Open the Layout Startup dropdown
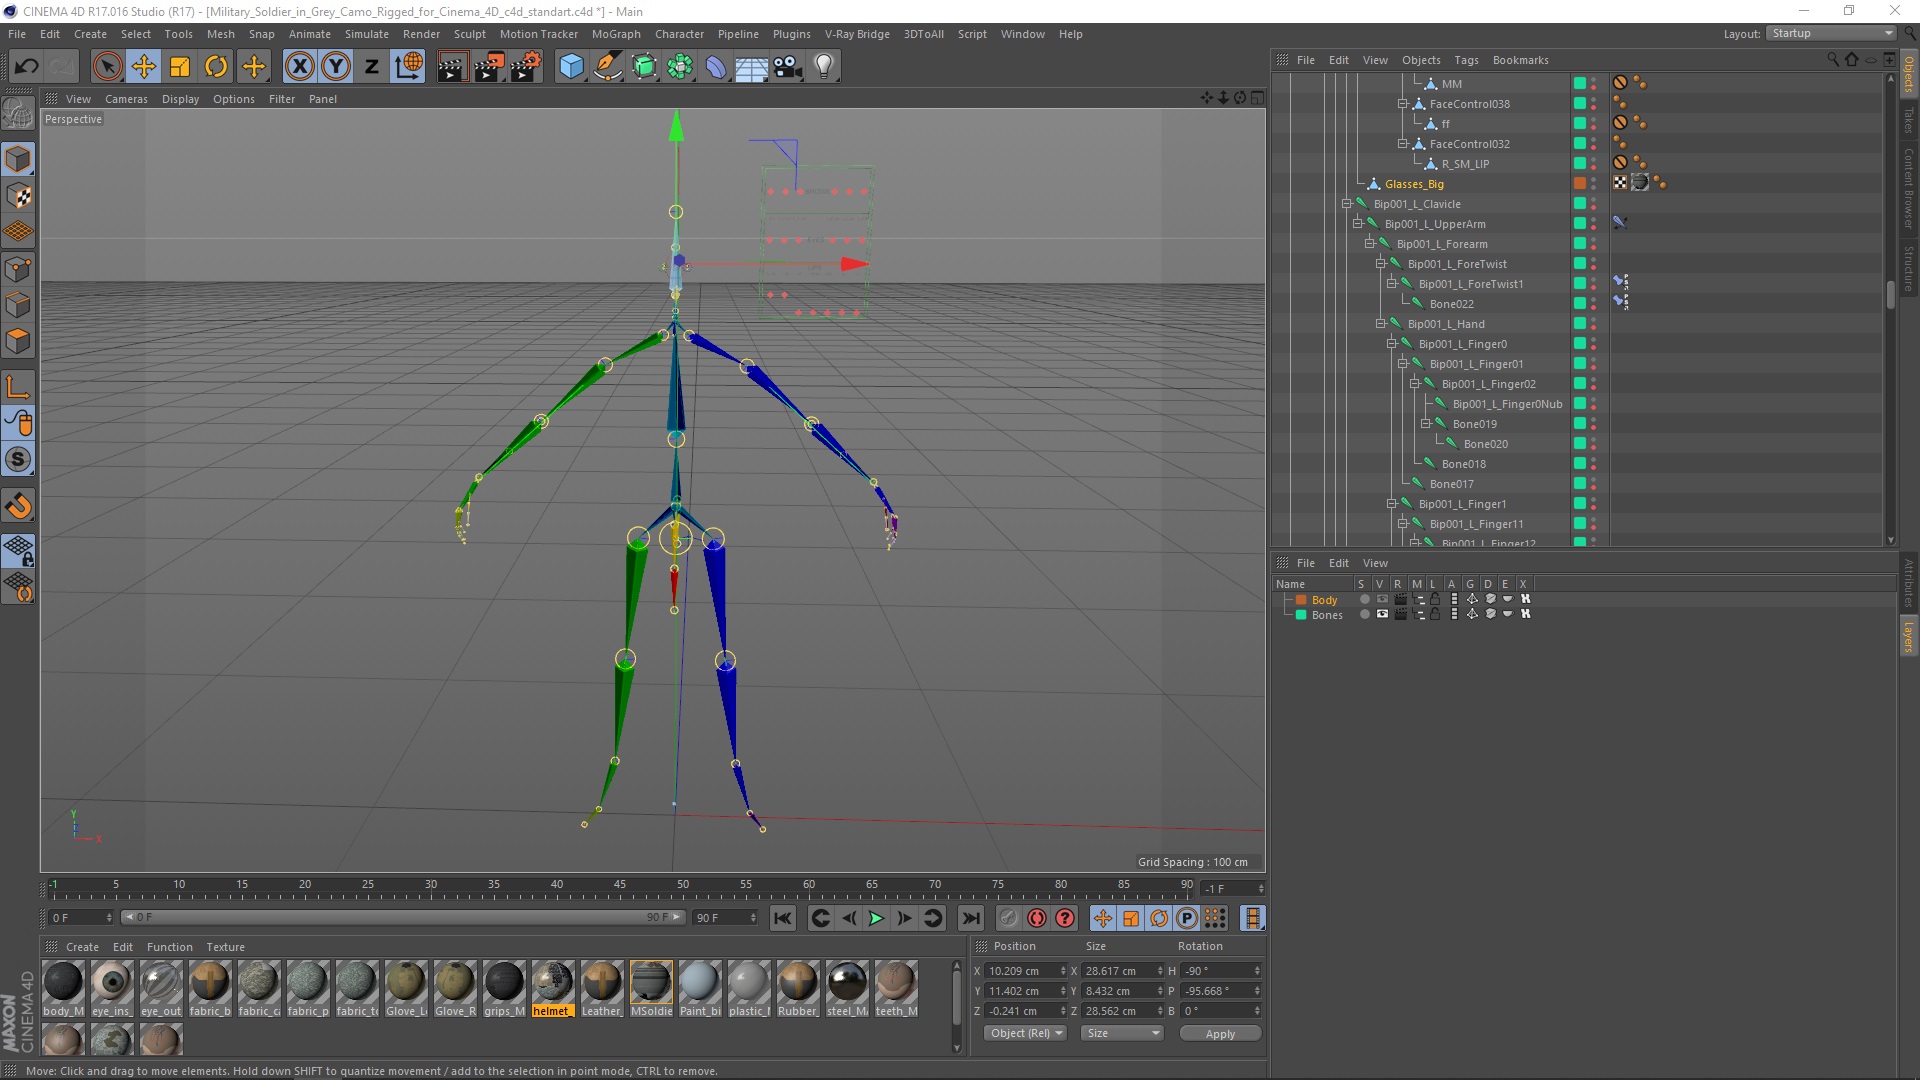 click(x=1831, y=33)
